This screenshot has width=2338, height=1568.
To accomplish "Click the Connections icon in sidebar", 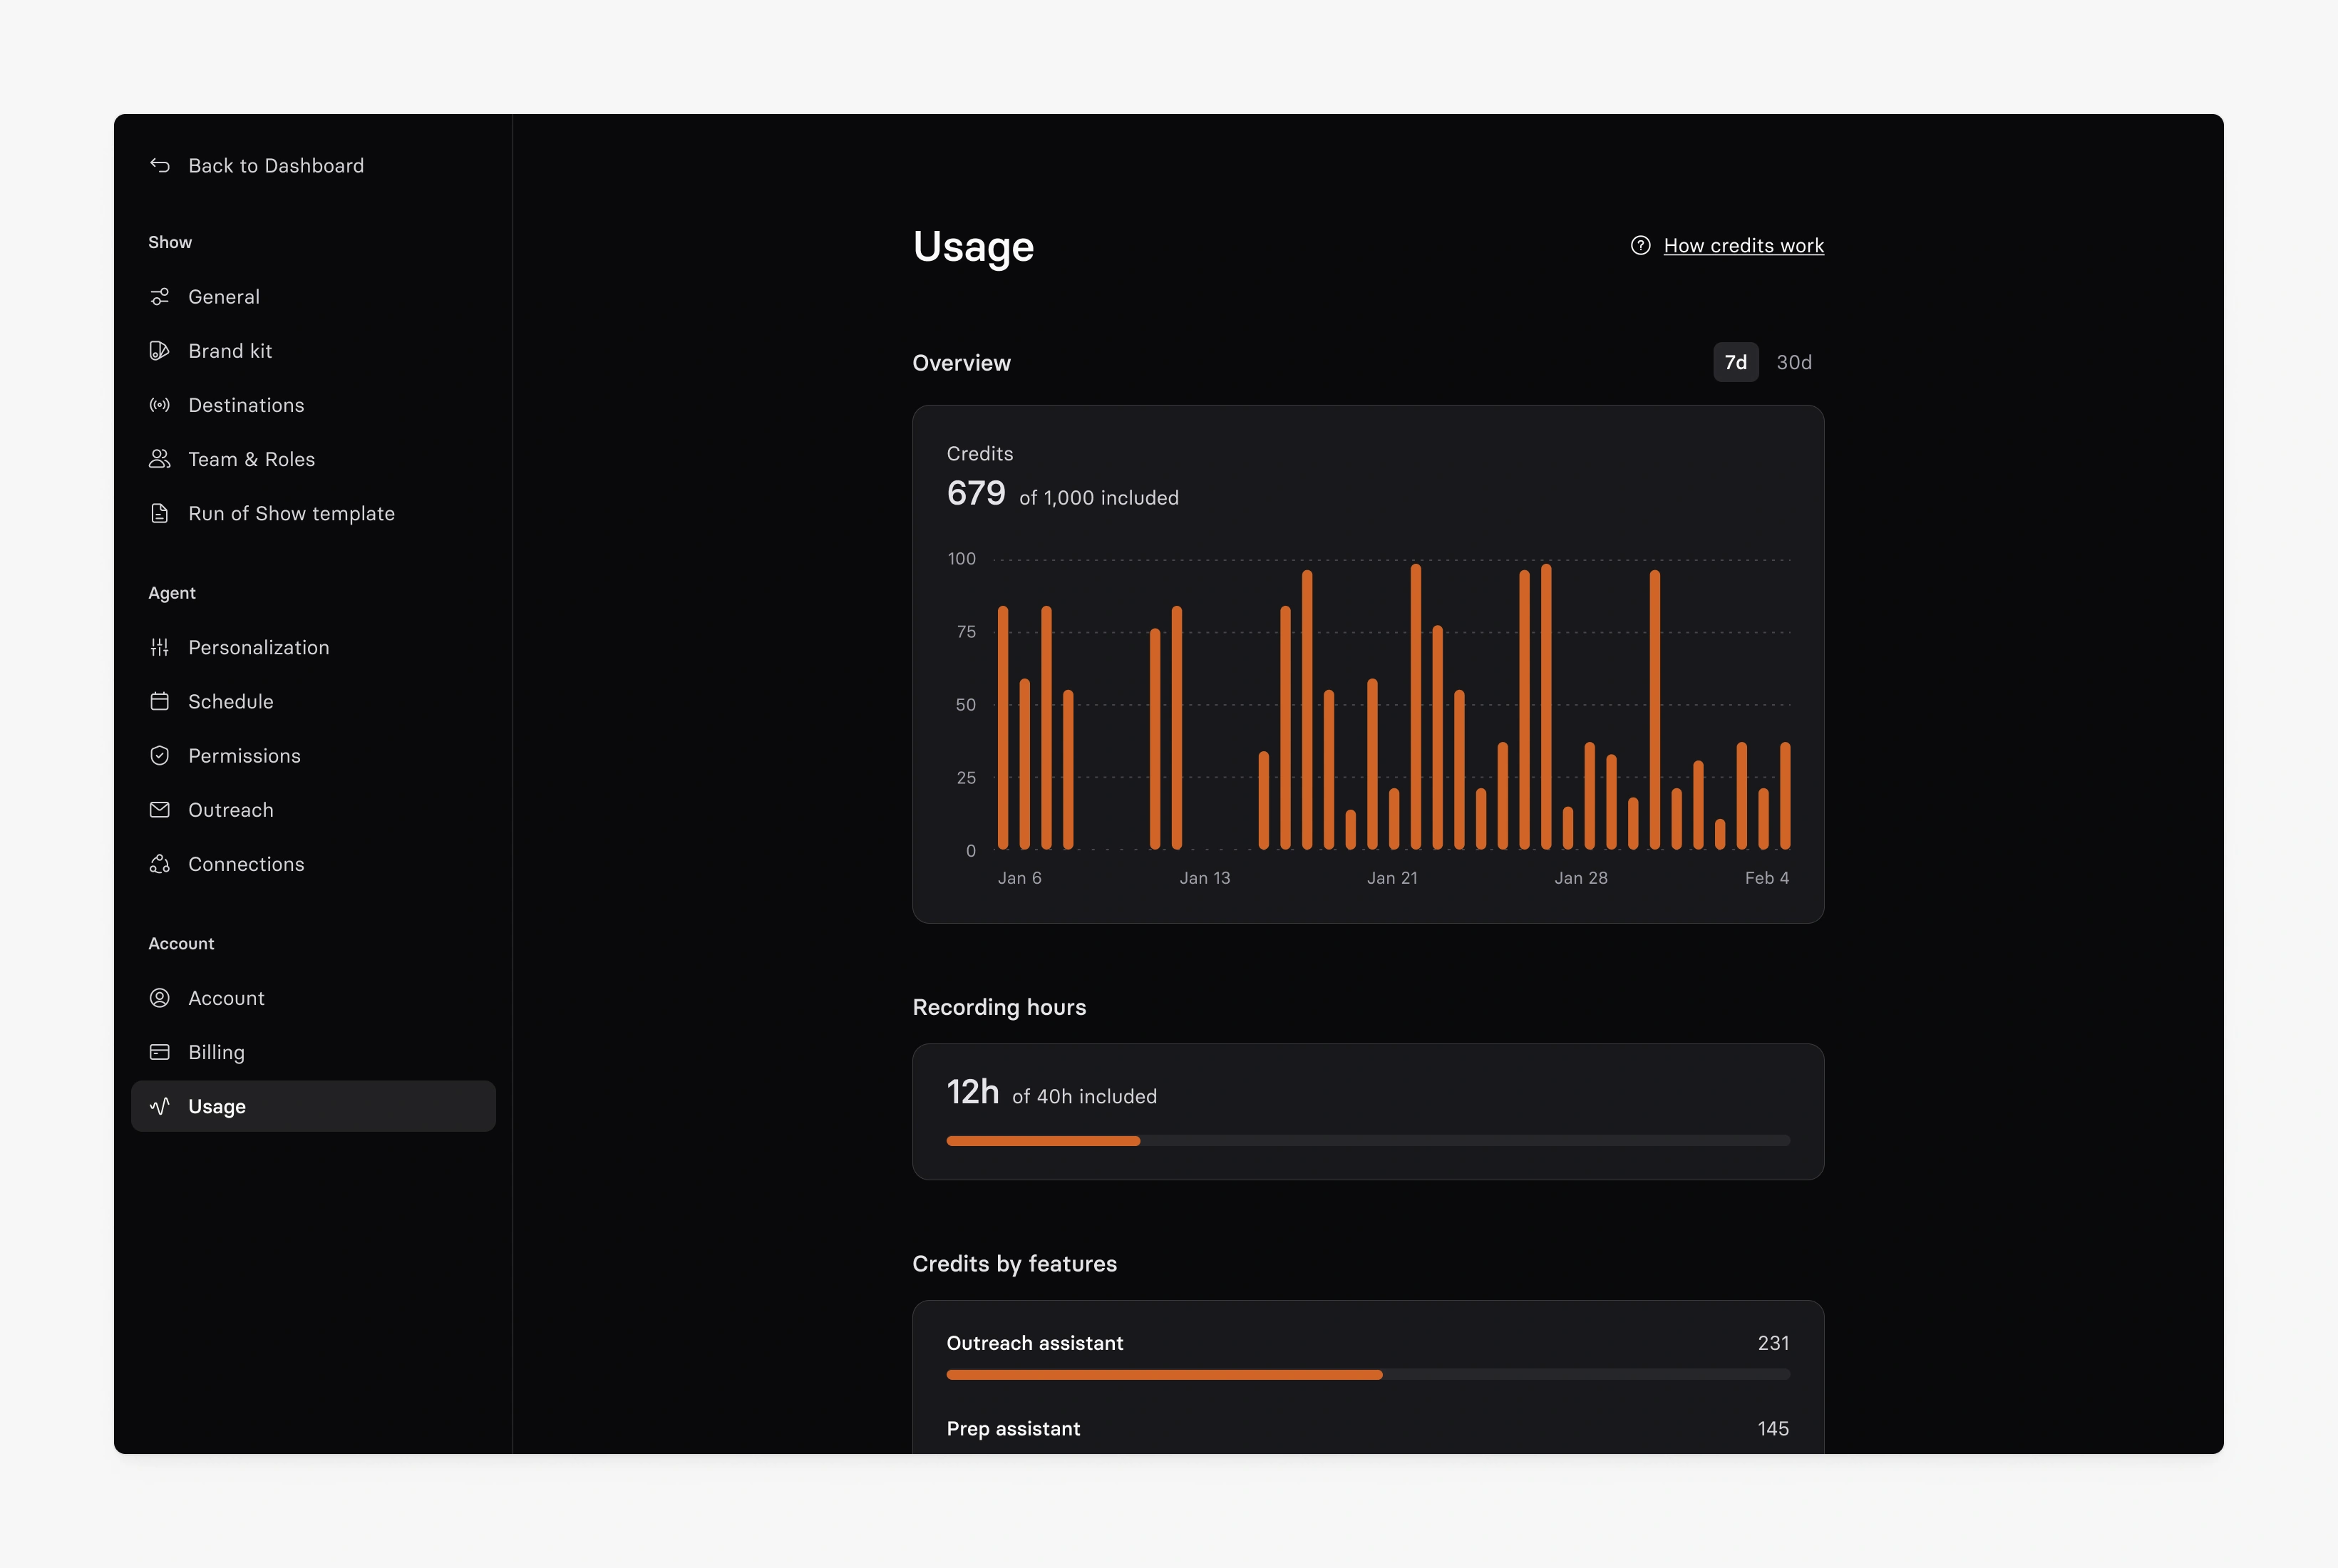I will [160, 864].
